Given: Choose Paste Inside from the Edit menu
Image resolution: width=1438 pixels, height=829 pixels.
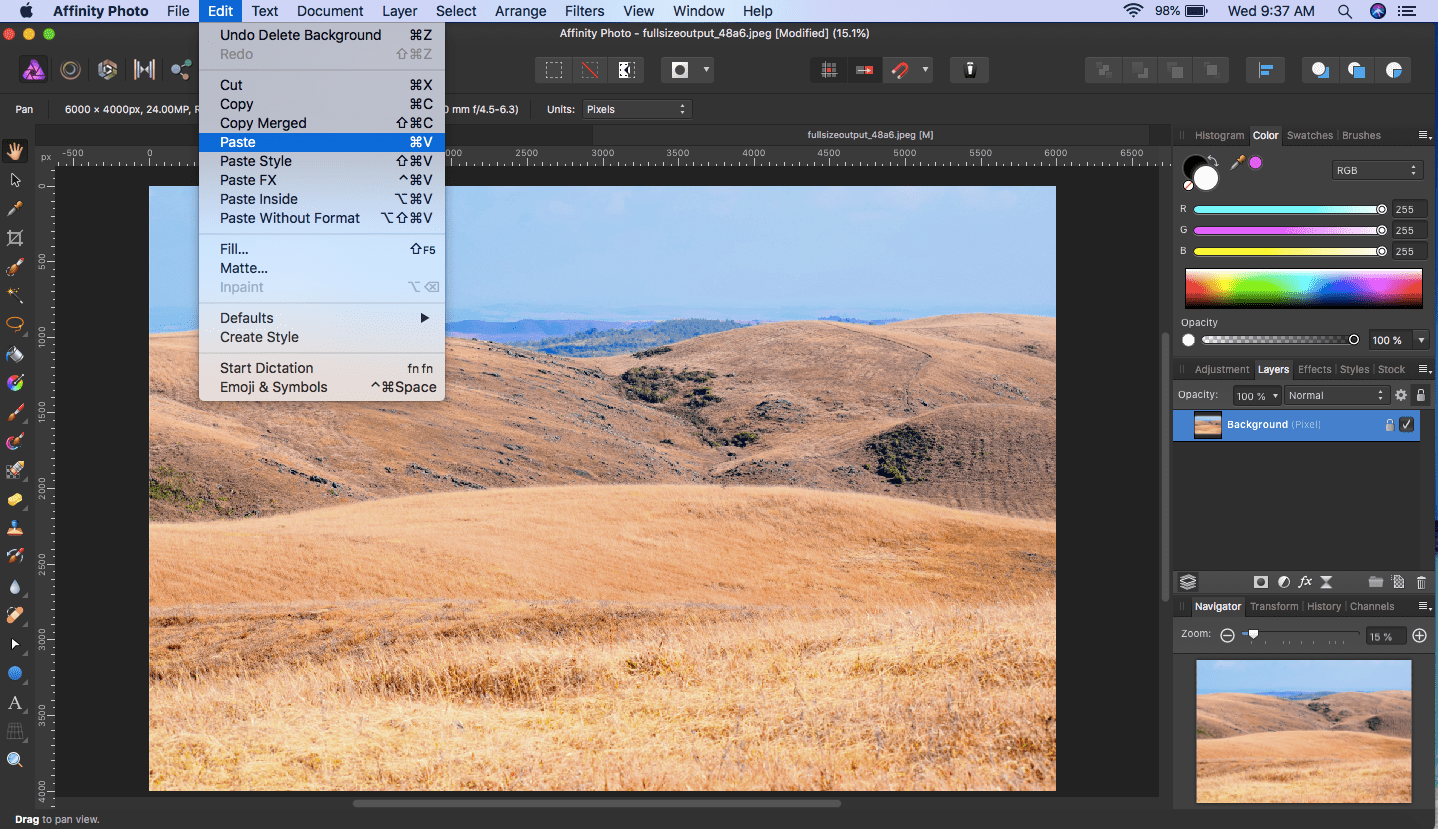Looking at the screenshot, I should coord(259,199).
